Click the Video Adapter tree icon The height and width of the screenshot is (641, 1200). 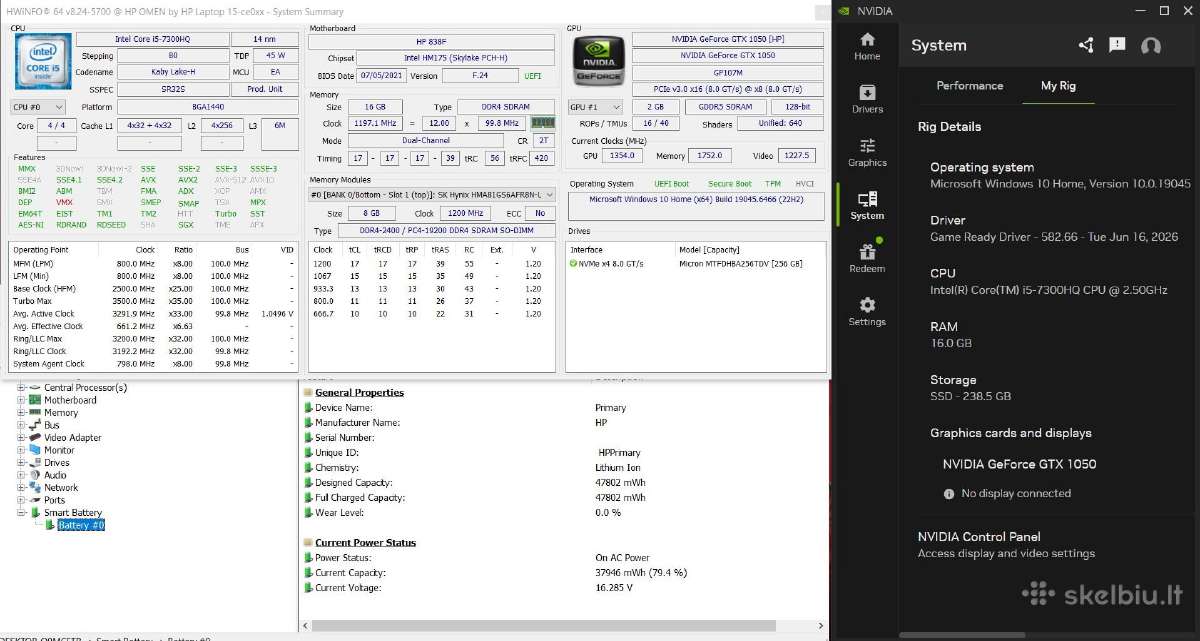point(35,437)
